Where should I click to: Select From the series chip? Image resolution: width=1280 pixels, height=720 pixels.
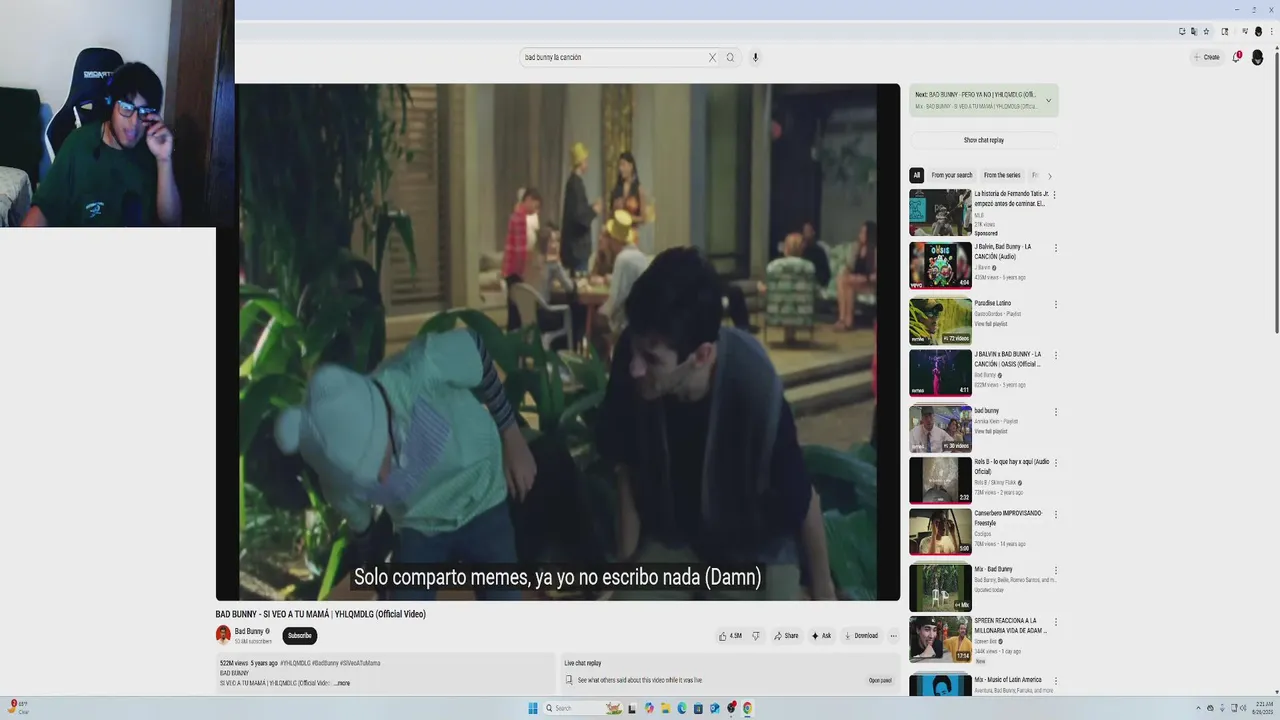pyautogui.click(x=1002, y=175)
